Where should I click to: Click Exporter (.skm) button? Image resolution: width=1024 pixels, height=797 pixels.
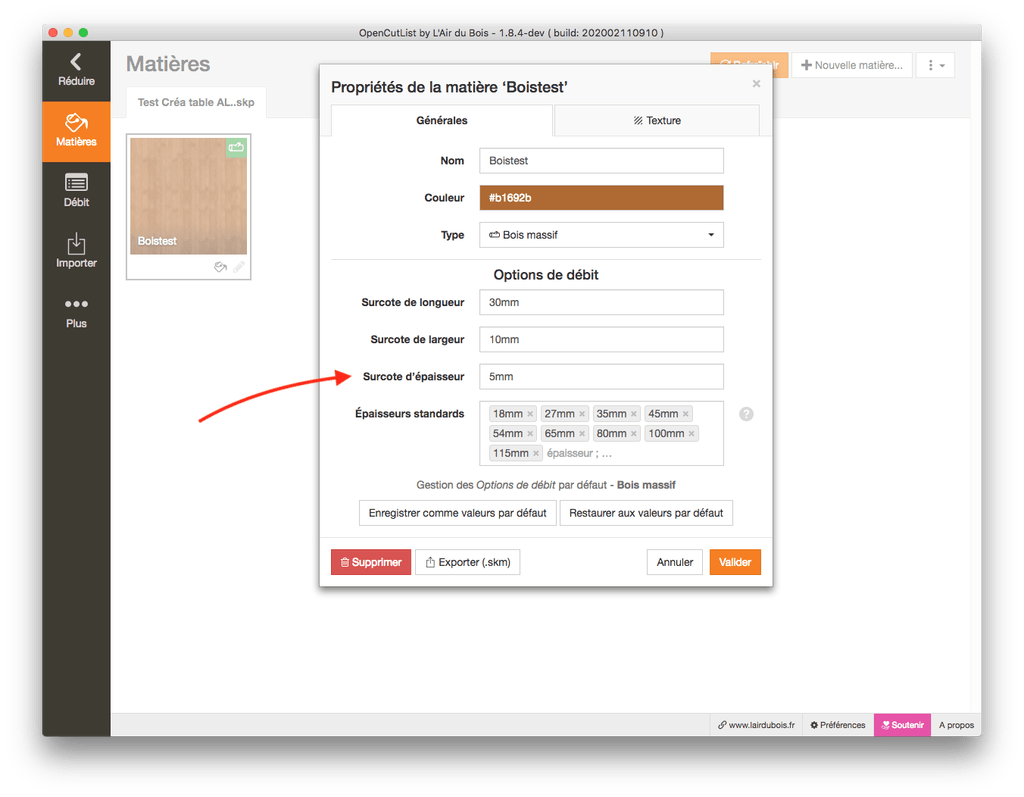(x=468, y=562)
